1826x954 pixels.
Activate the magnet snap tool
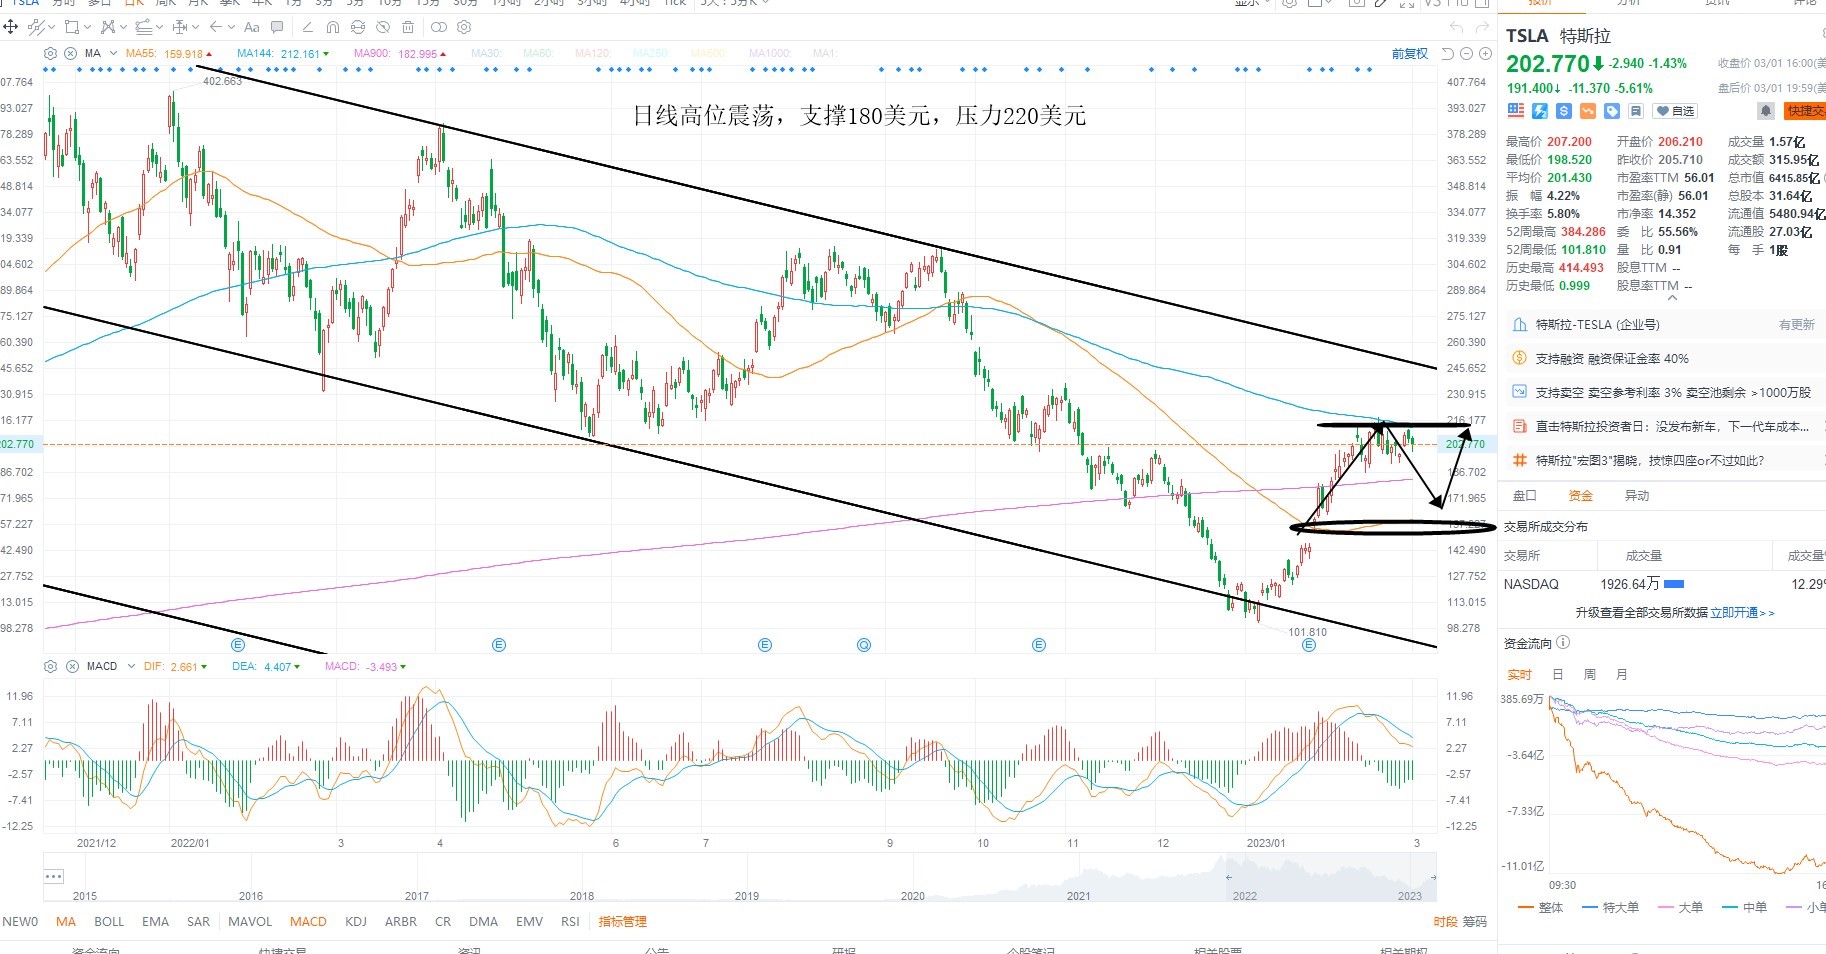(x=333, y=27)
